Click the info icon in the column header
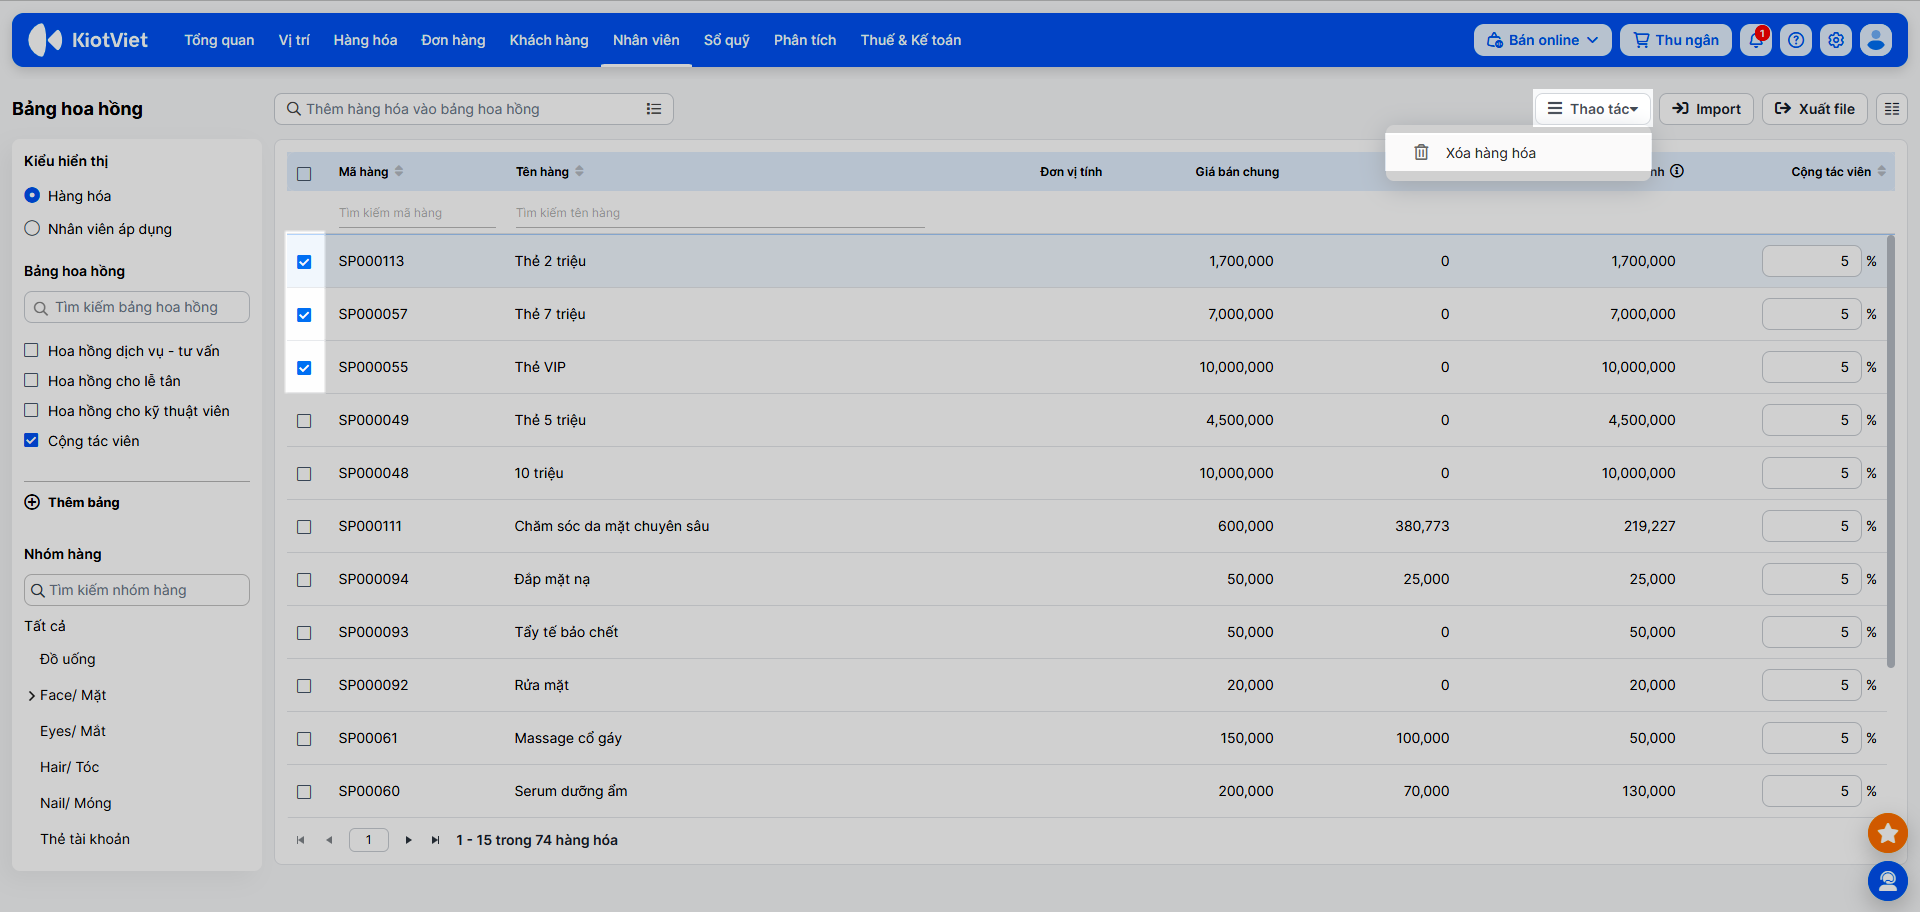The height and width of the screenshot is (912, 1920). (1677, 171)
